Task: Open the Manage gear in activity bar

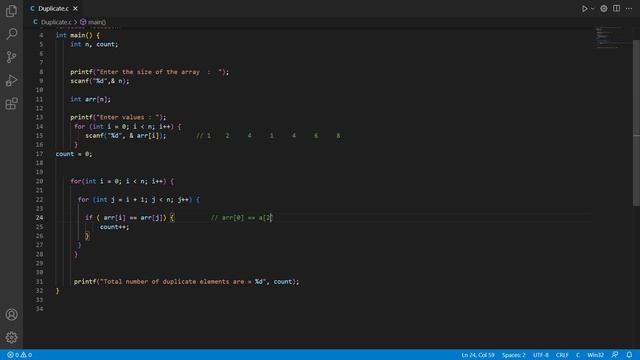Action: click(x=11, y=337)
